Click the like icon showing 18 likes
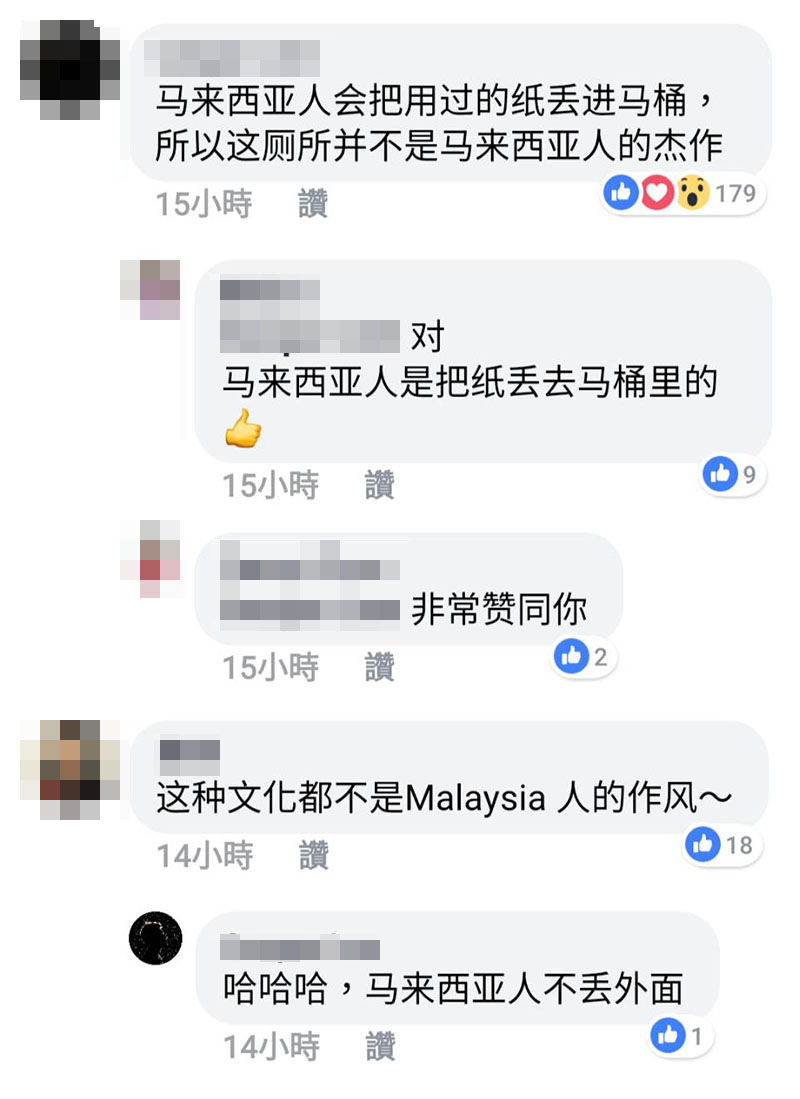This screenshot has height=1099, width=800. [x=703, y=845]
